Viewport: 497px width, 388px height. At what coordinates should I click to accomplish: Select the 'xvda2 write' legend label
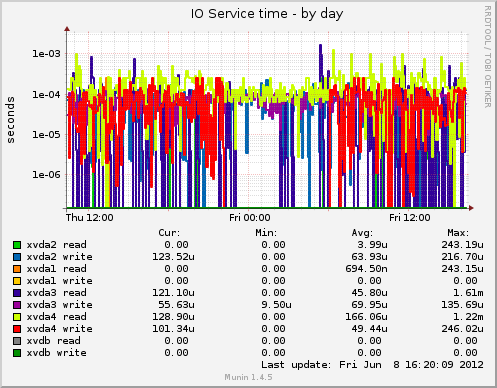coord(60,257)
